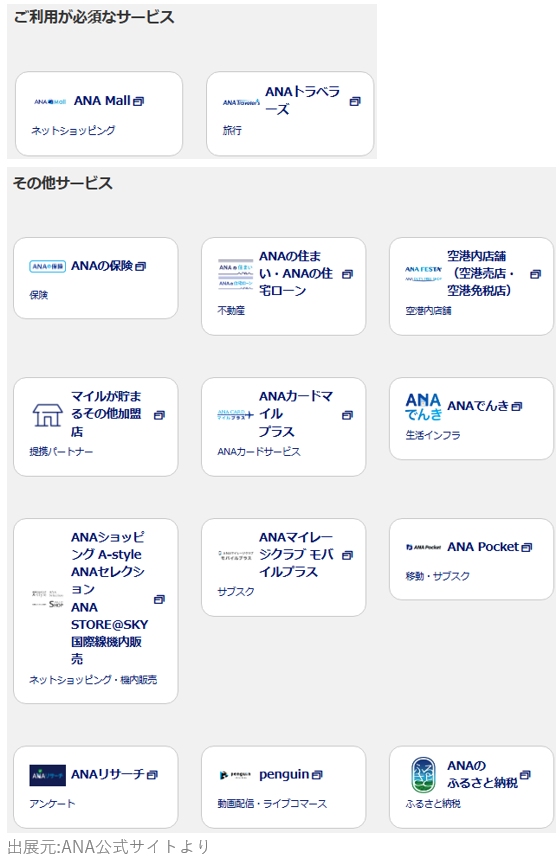Click external-link icon beside ANAリサーチ

coord(153,775)
